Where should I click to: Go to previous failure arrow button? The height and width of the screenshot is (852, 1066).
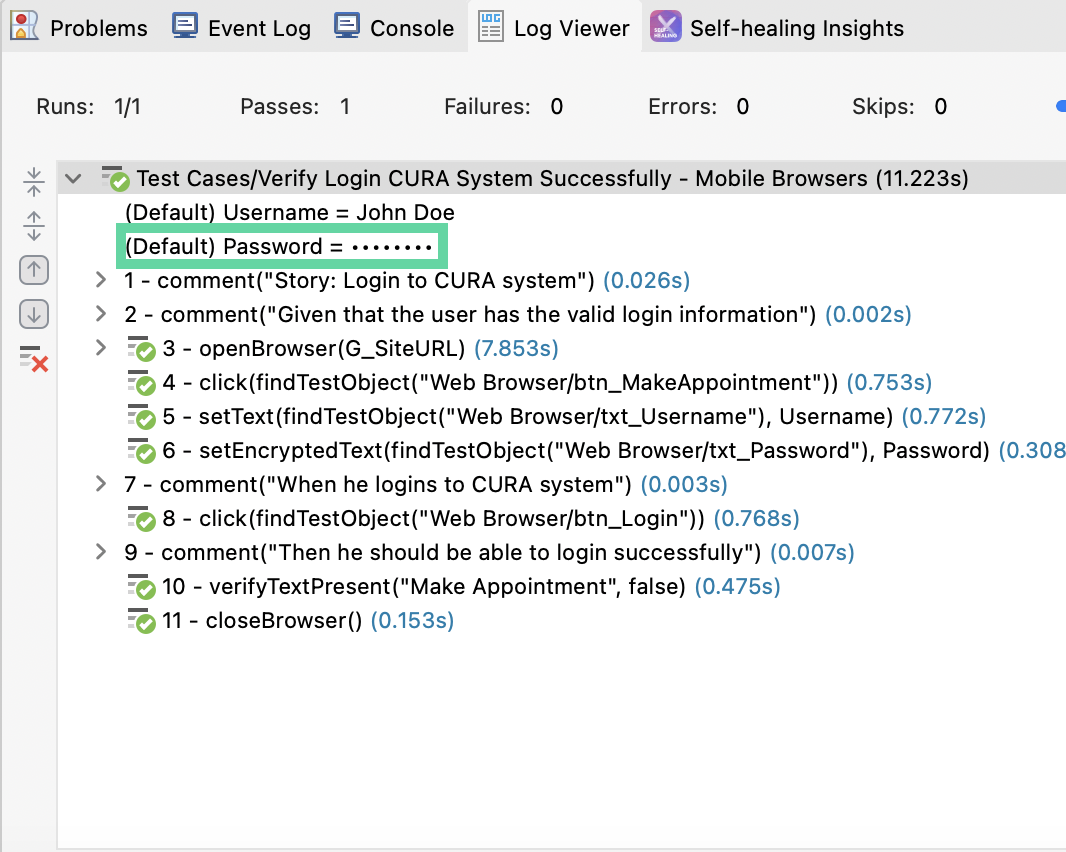[x=34, y=270]
